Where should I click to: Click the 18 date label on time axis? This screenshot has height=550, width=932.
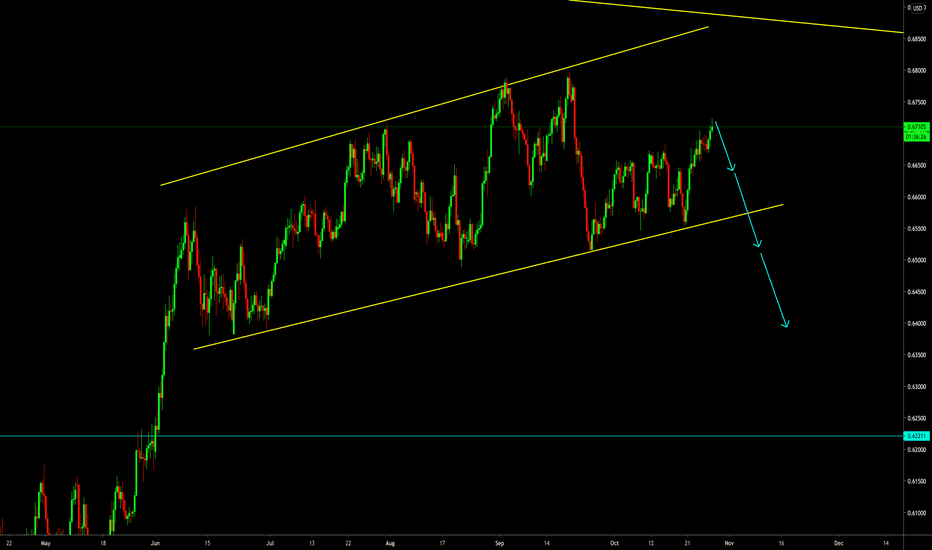[103, 543]
